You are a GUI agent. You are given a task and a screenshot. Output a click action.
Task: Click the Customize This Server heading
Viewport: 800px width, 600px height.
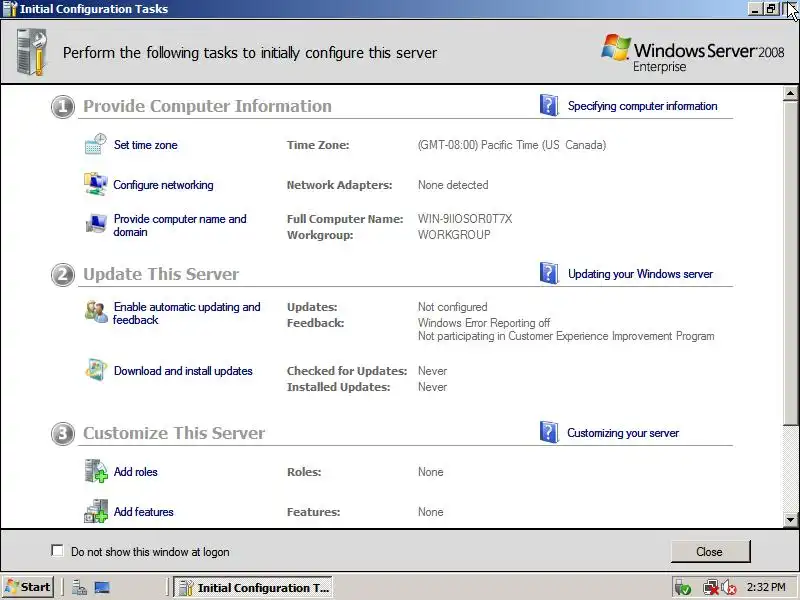coord(174,433)
